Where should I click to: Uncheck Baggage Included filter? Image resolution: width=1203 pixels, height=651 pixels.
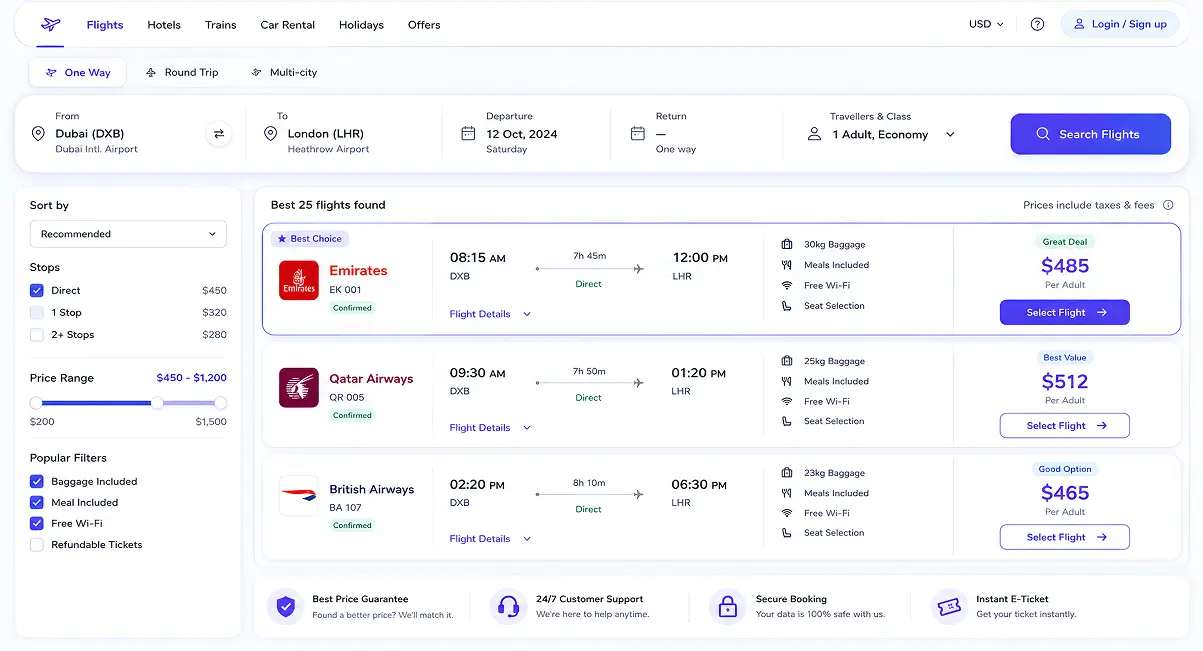[37, 482]
